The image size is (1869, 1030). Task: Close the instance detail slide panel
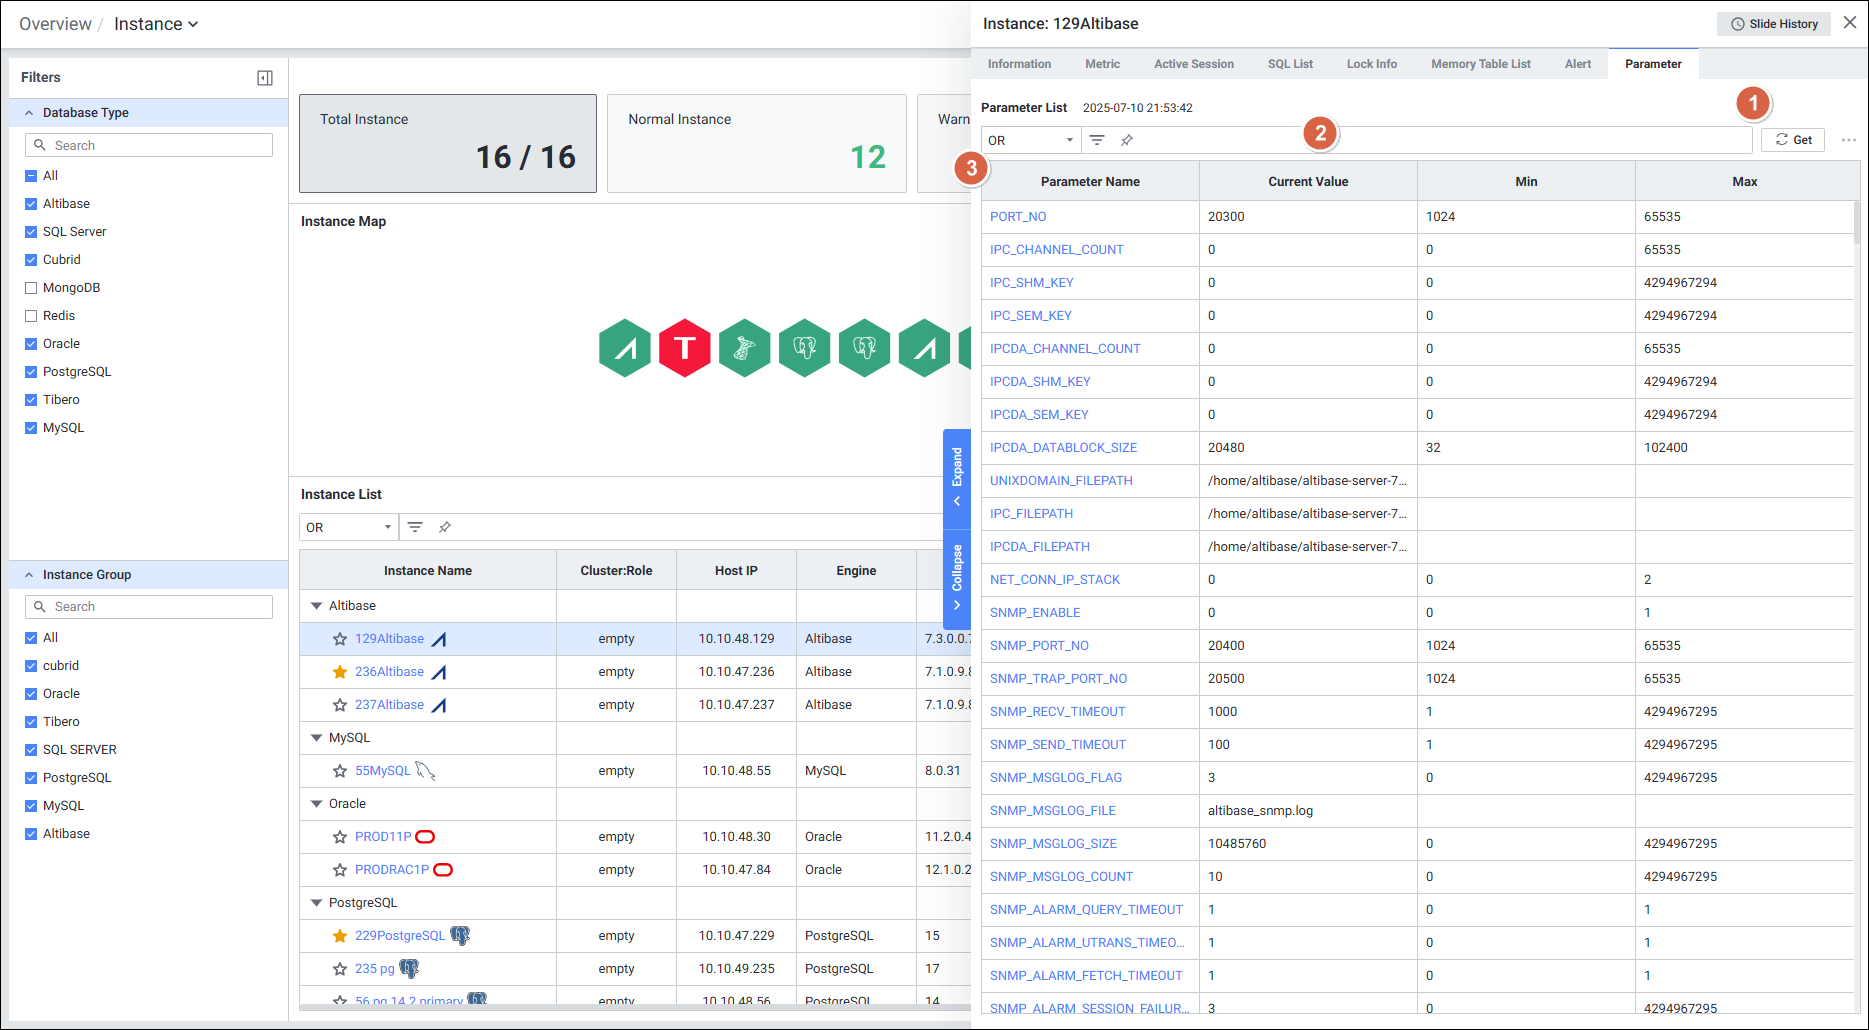click(1849, 23)
